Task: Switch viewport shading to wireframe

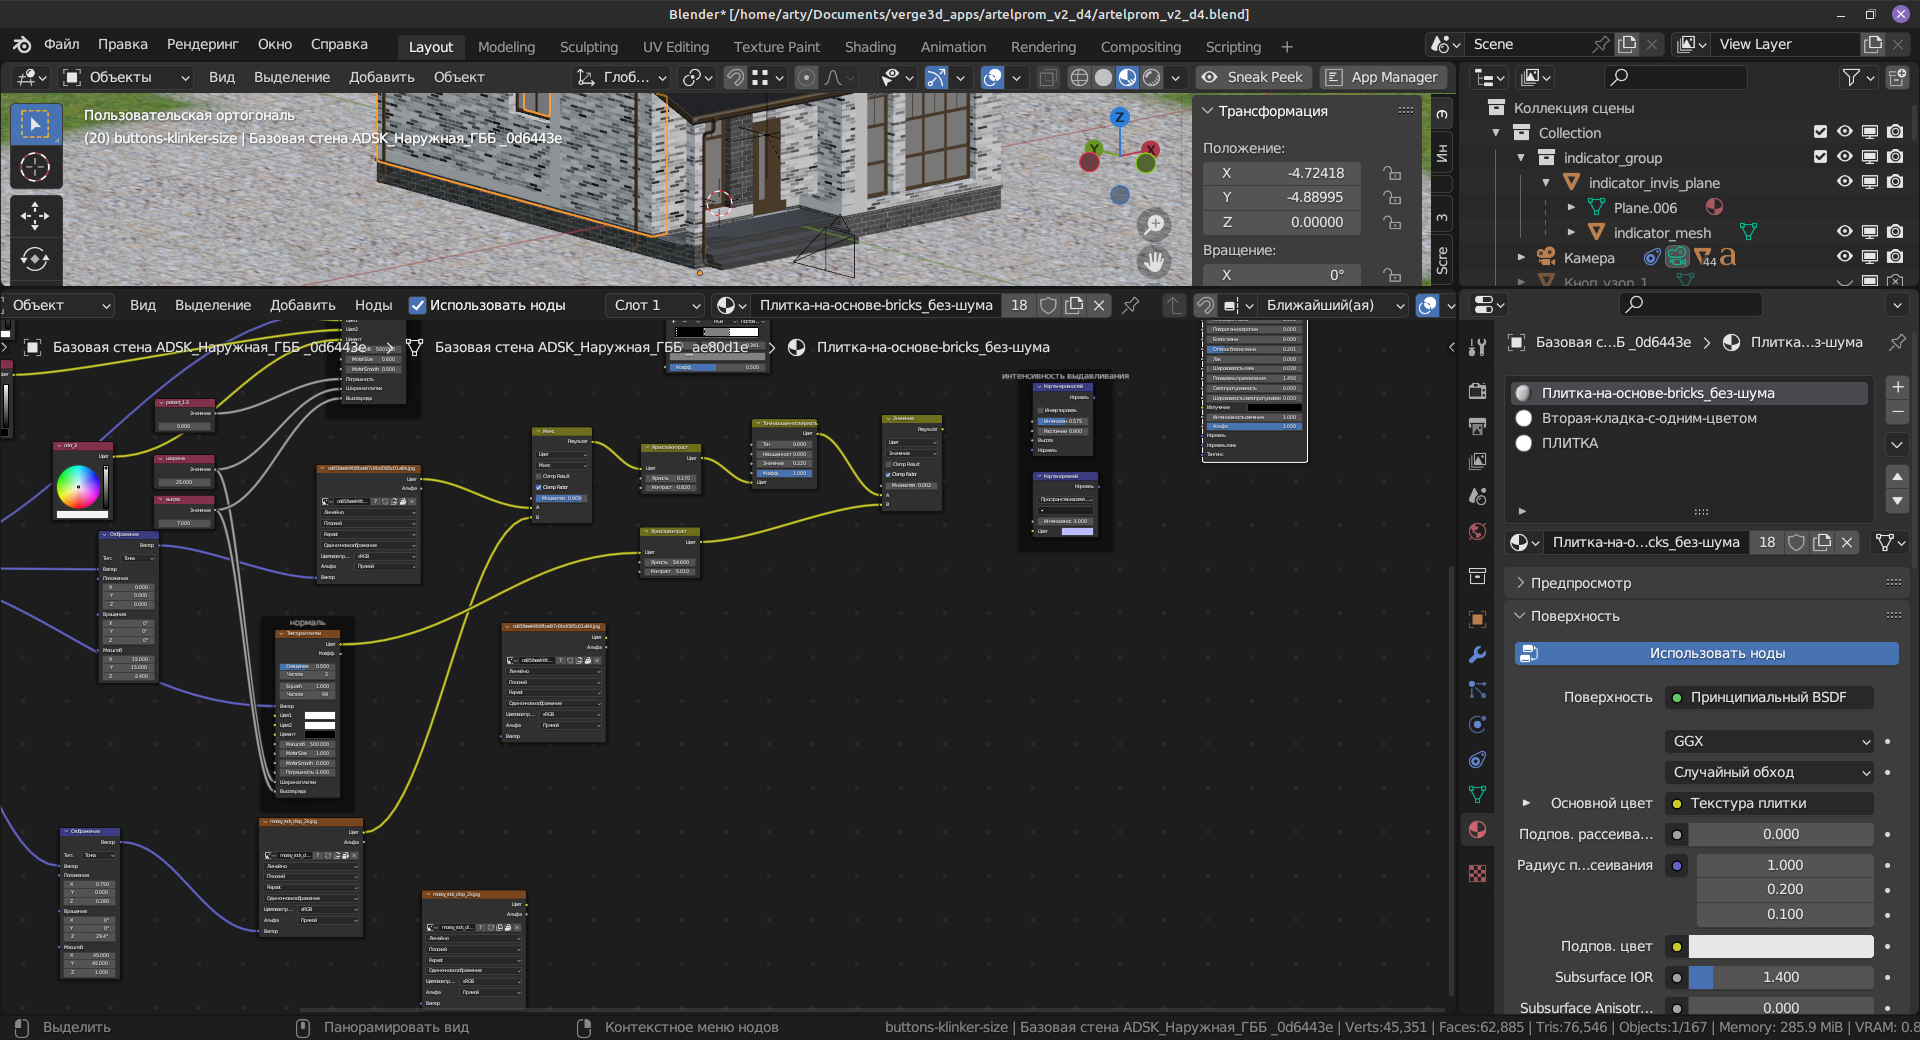Action: tap(1079, 77)
